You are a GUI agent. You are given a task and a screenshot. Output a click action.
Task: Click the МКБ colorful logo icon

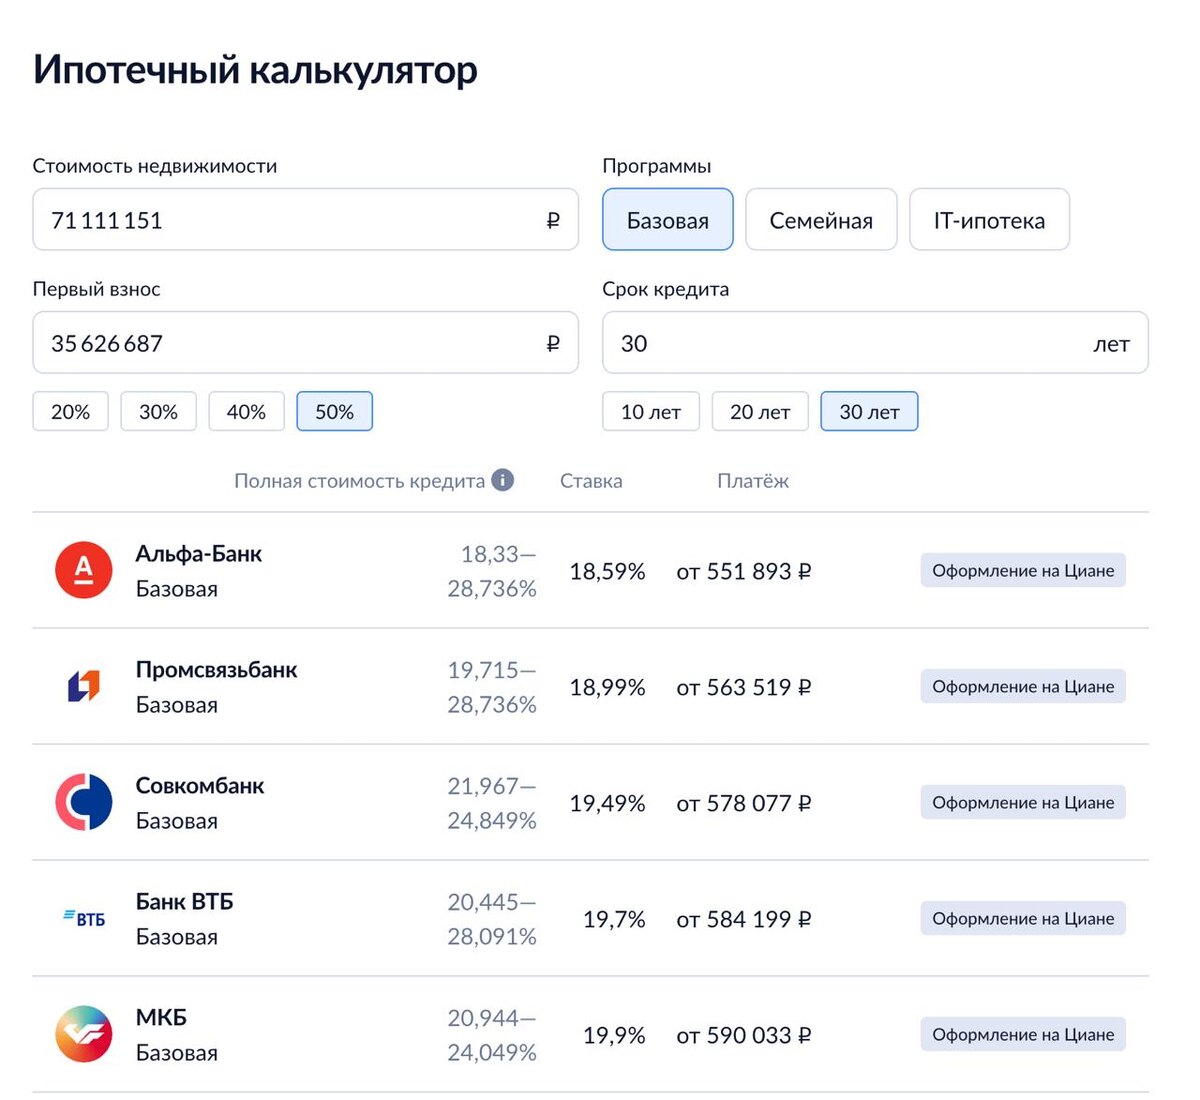pos(84,1034)
